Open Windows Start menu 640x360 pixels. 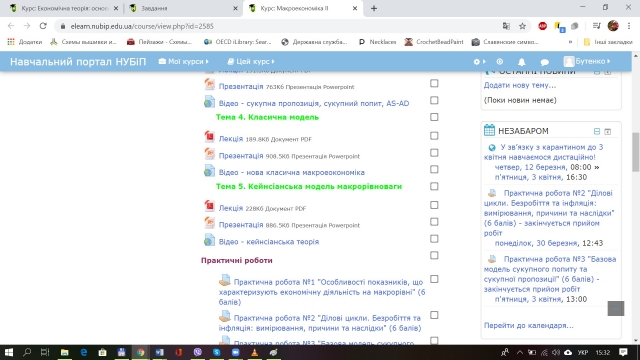coord(9,352)
